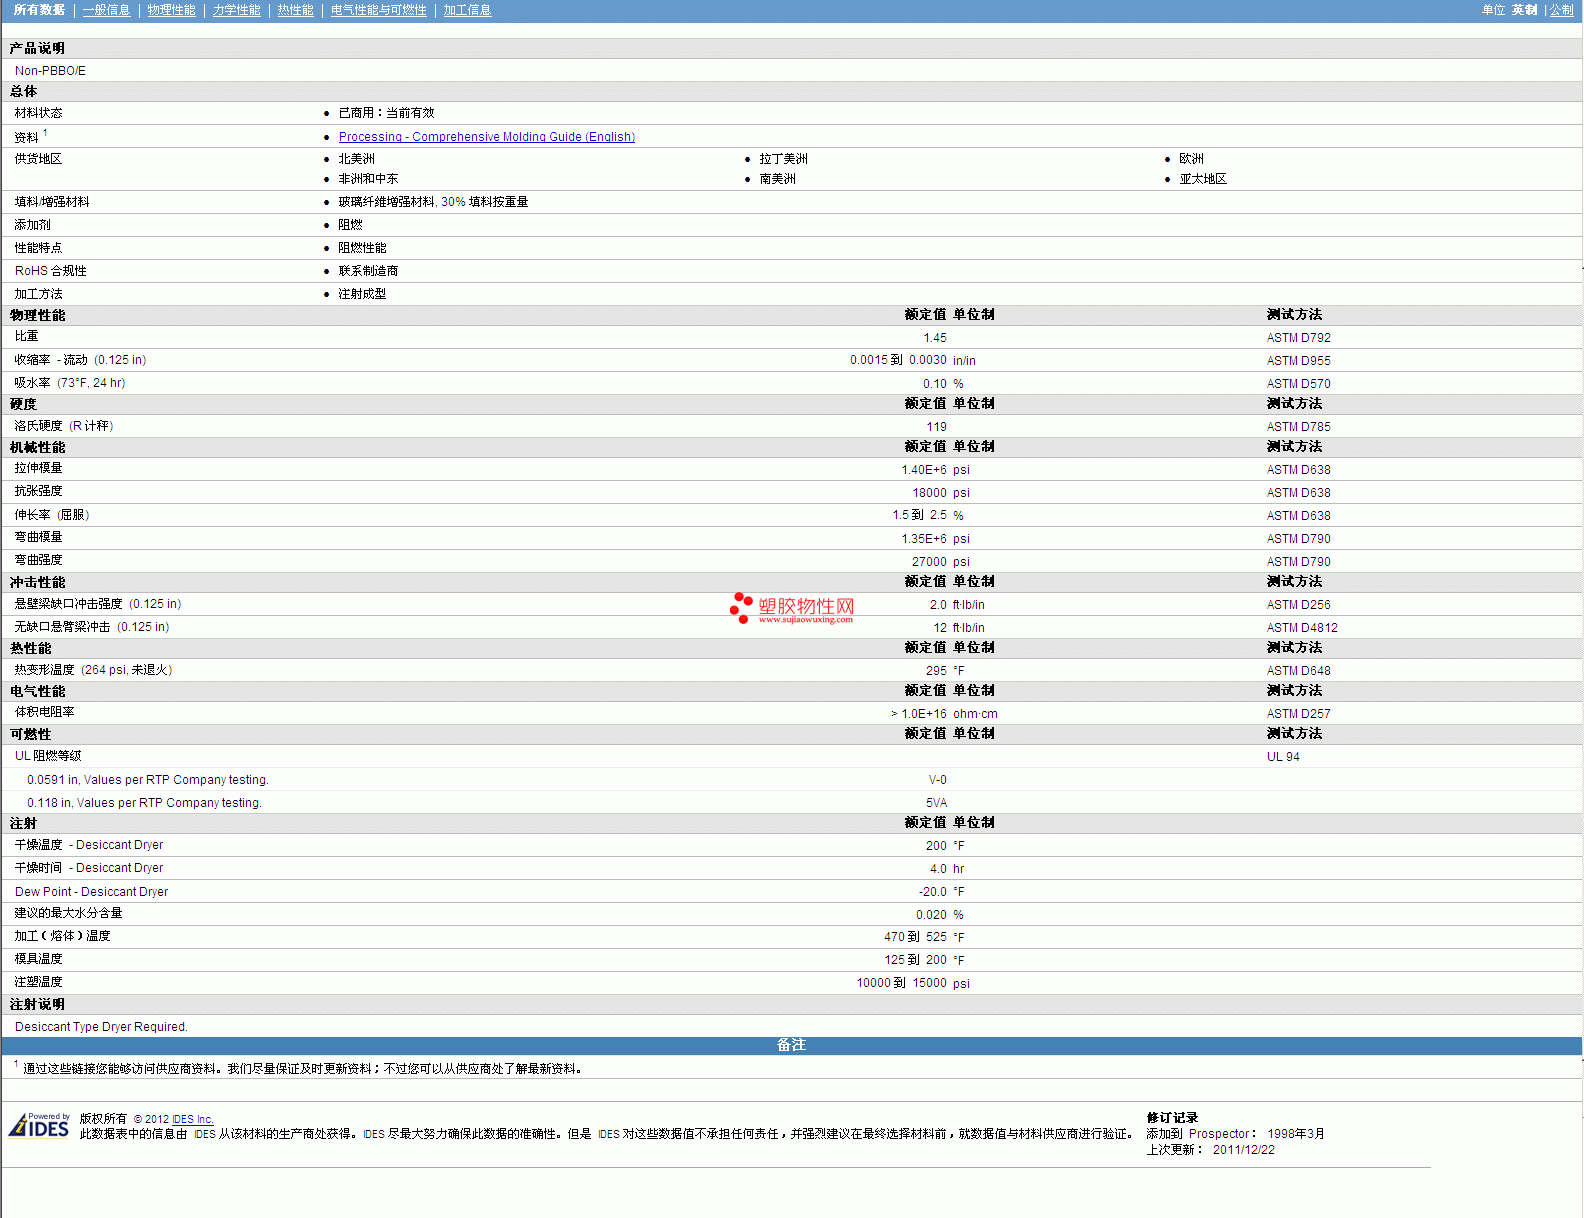
Task: Open the 加工信息 tab
Action: tap(467, 10)
